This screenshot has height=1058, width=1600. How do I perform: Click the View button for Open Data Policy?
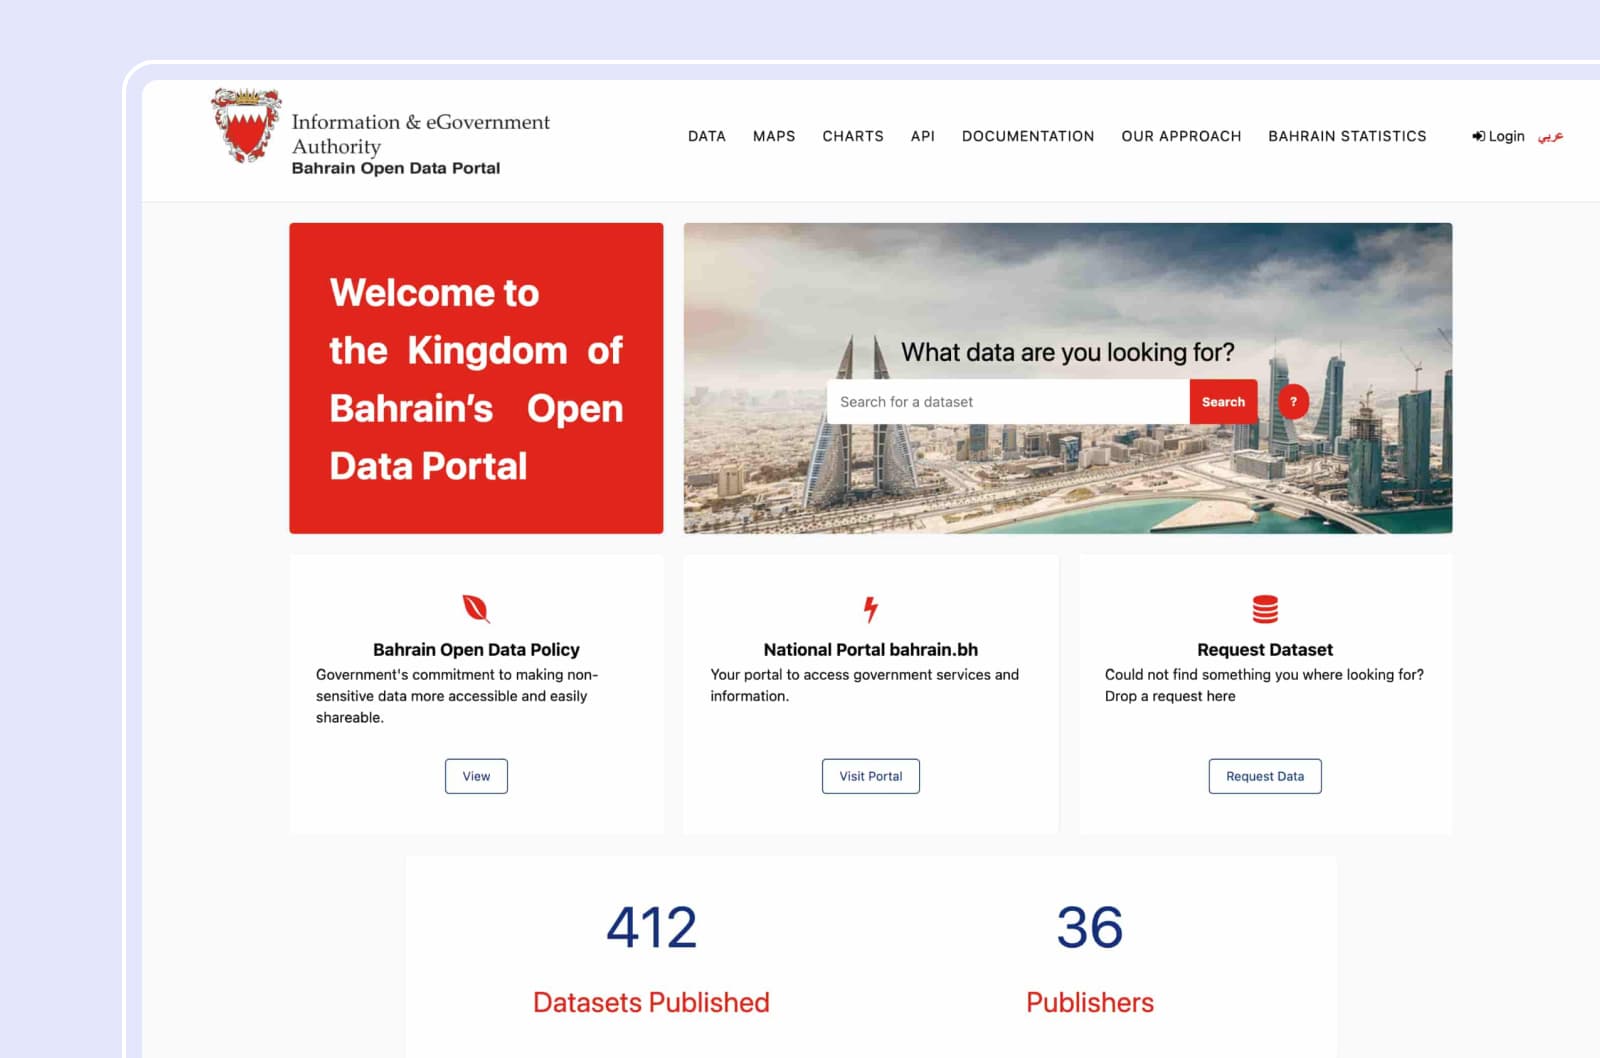pyautogui.click(x=476, y=776)
